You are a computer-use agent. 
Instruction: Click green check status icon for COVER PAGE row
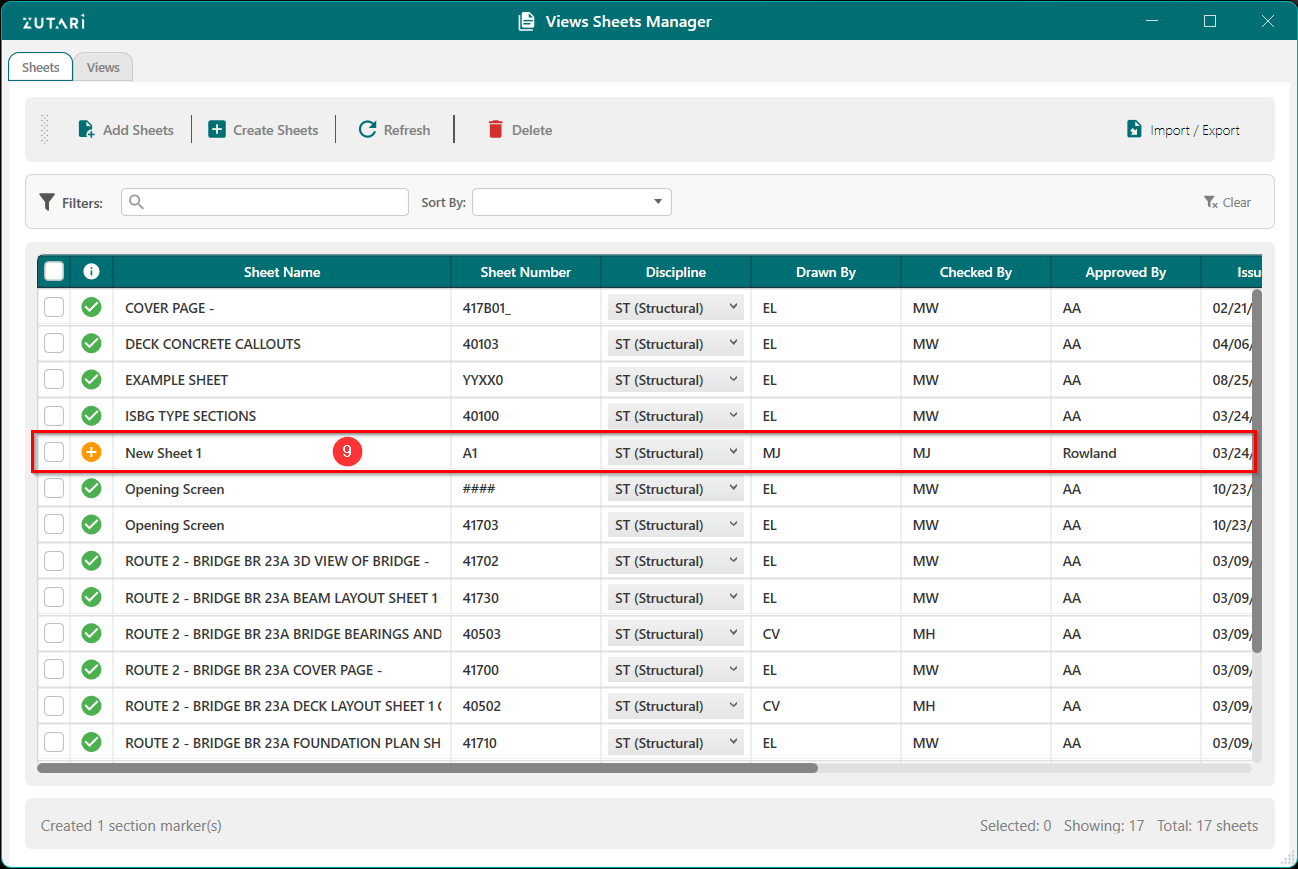(91, 307)
